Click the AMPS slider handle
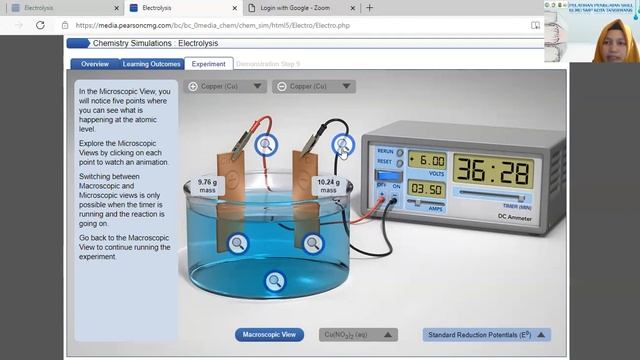 (418, 202)
